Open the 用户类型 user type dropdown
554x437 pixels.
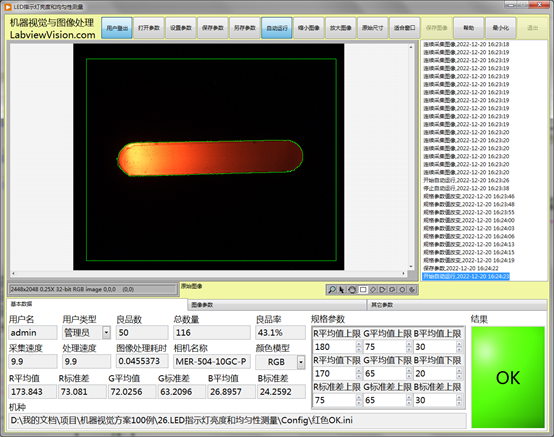(x=106, y=332)
